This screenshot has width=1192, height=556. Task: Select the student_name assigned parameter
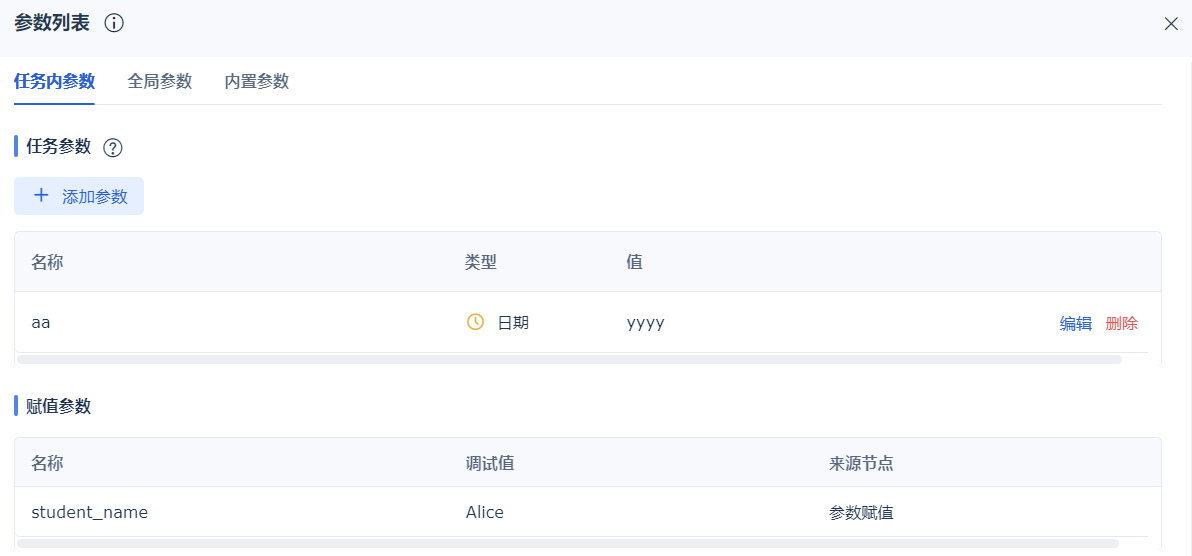89,513
